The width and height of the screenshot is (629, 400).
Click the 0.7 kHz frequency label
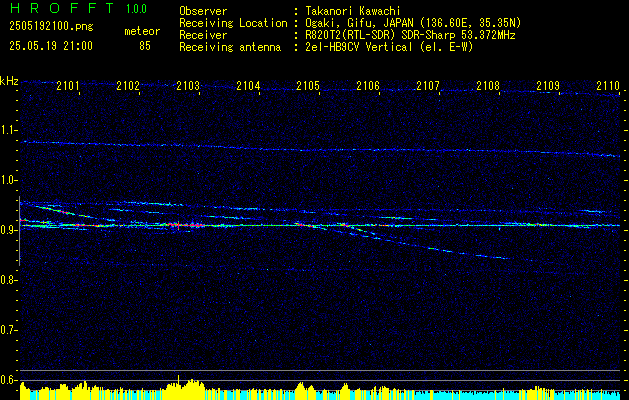8,330
